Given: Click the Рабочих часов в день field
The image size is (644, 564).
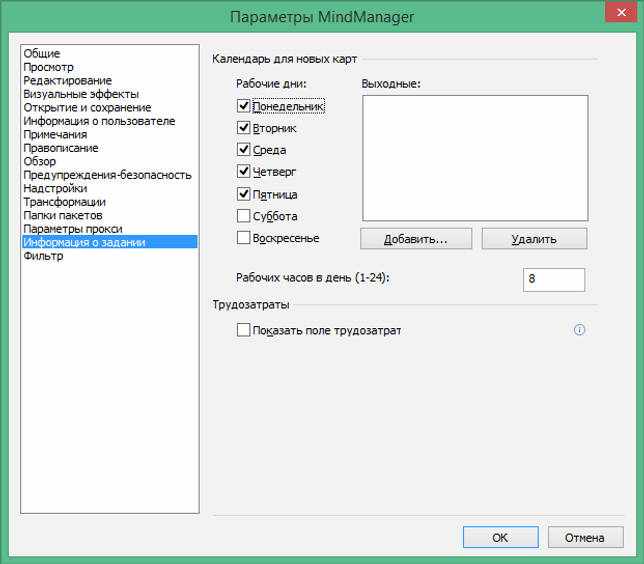Looking at the screenshot, I should [554, 279].
